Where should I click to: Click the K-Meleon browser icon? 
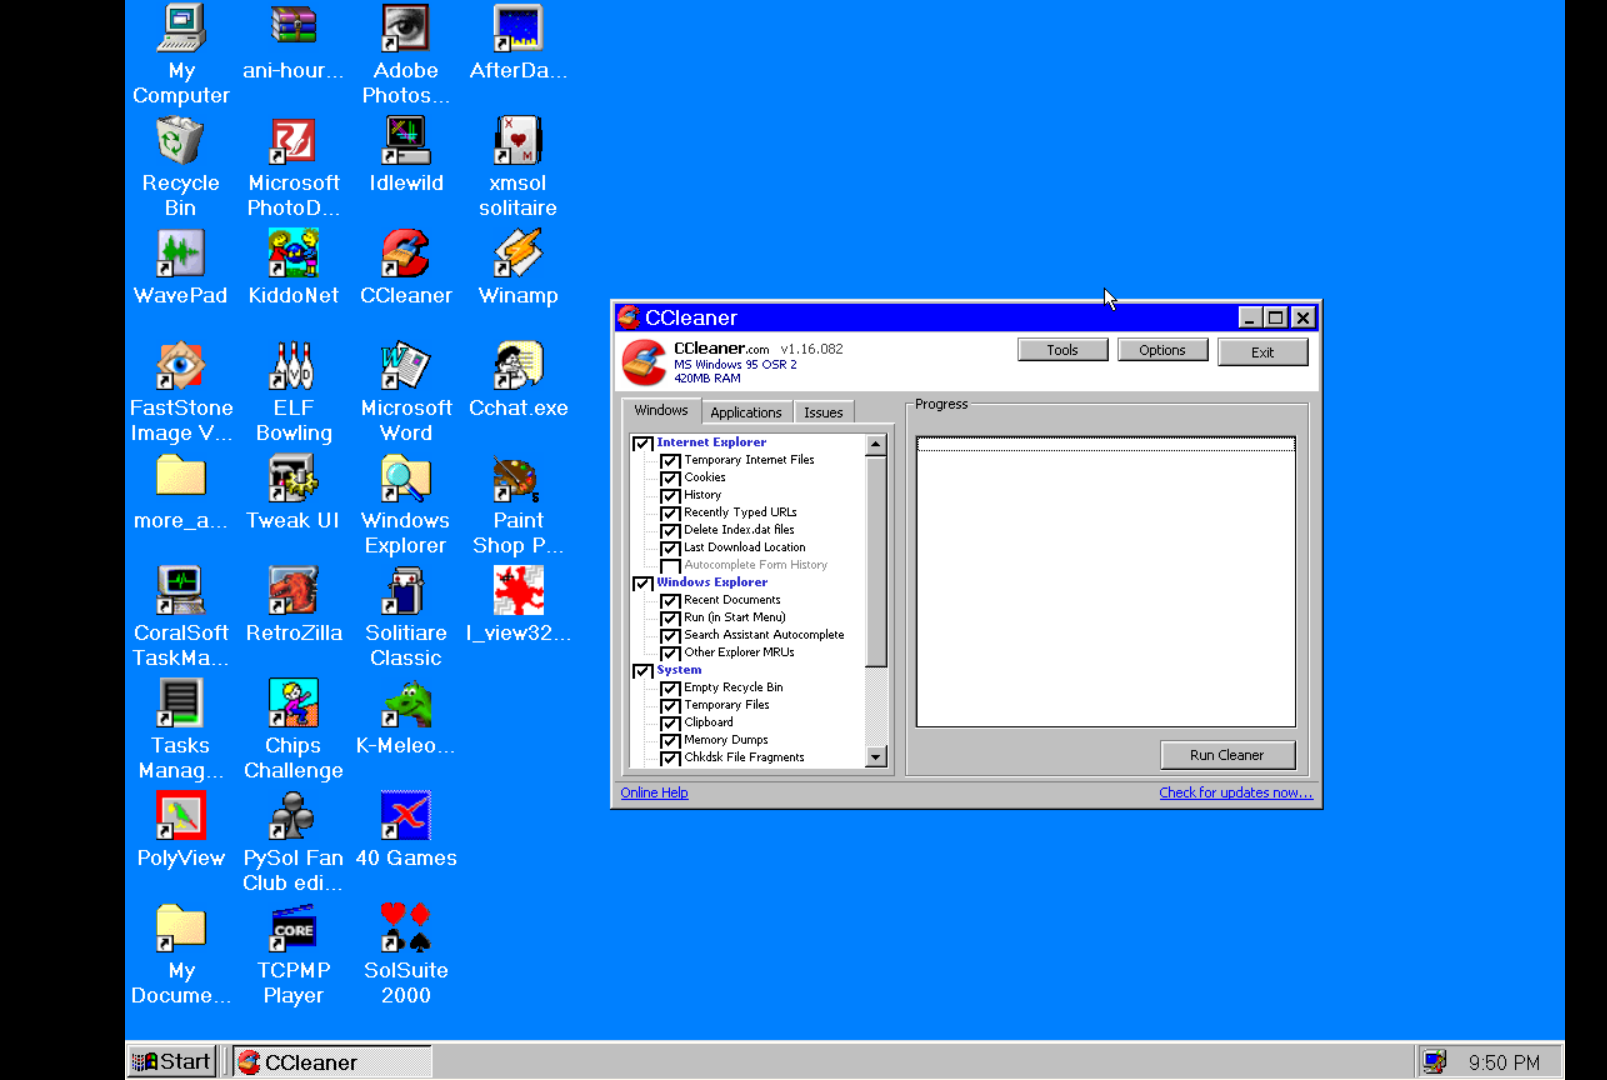(405, 703)
